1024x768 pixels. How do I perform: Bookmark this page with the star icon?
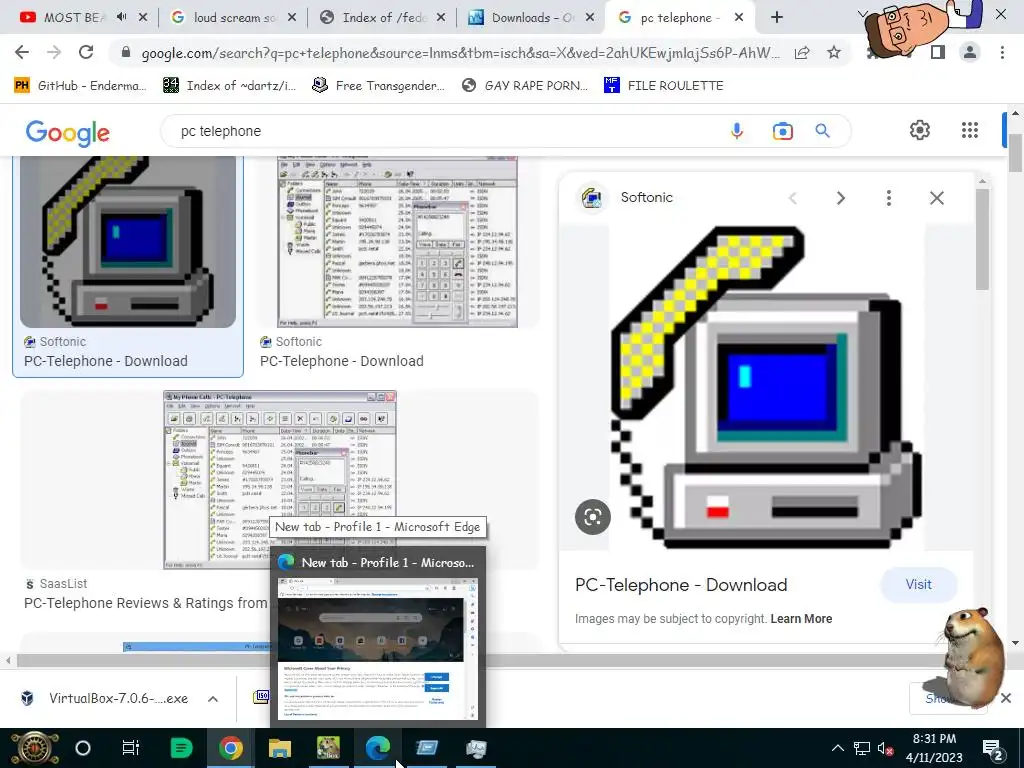[x=834, y=53]
